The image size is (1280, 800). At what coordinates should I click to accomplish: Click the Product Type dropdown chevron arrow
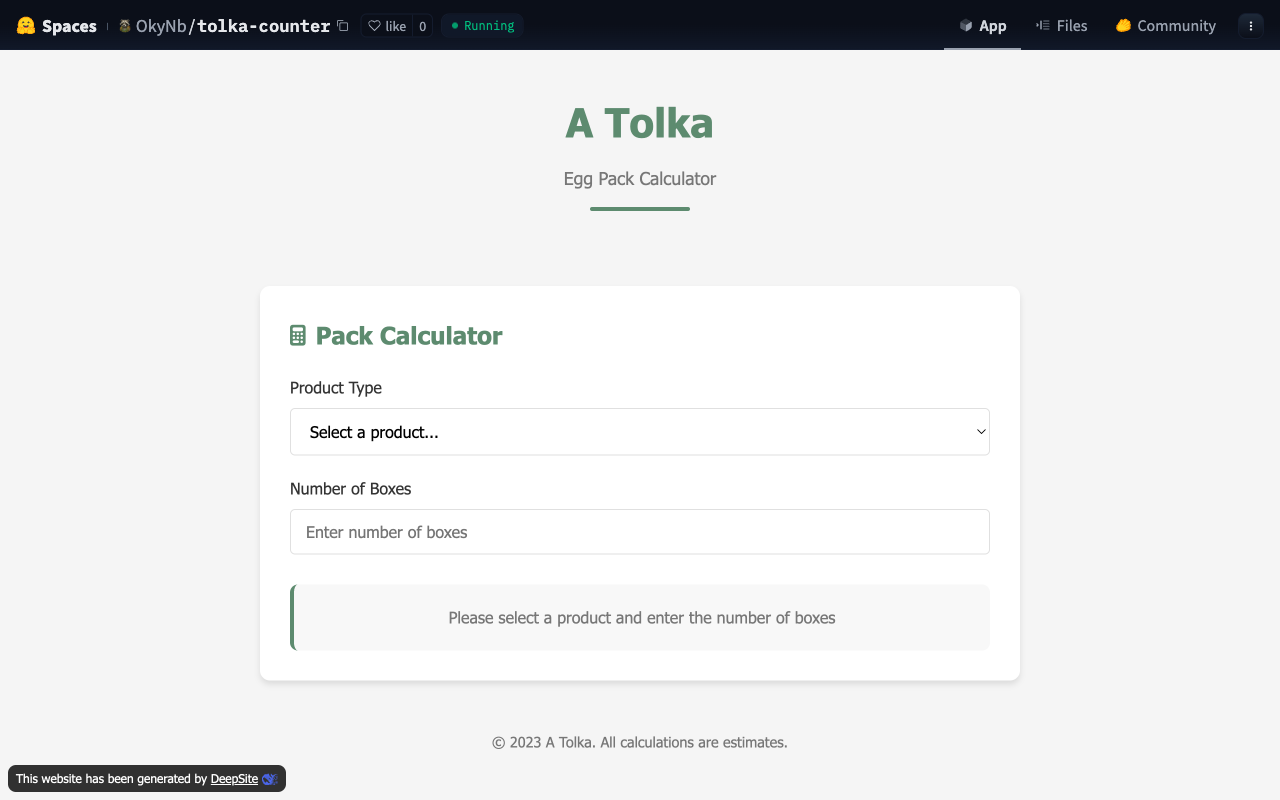981,432
